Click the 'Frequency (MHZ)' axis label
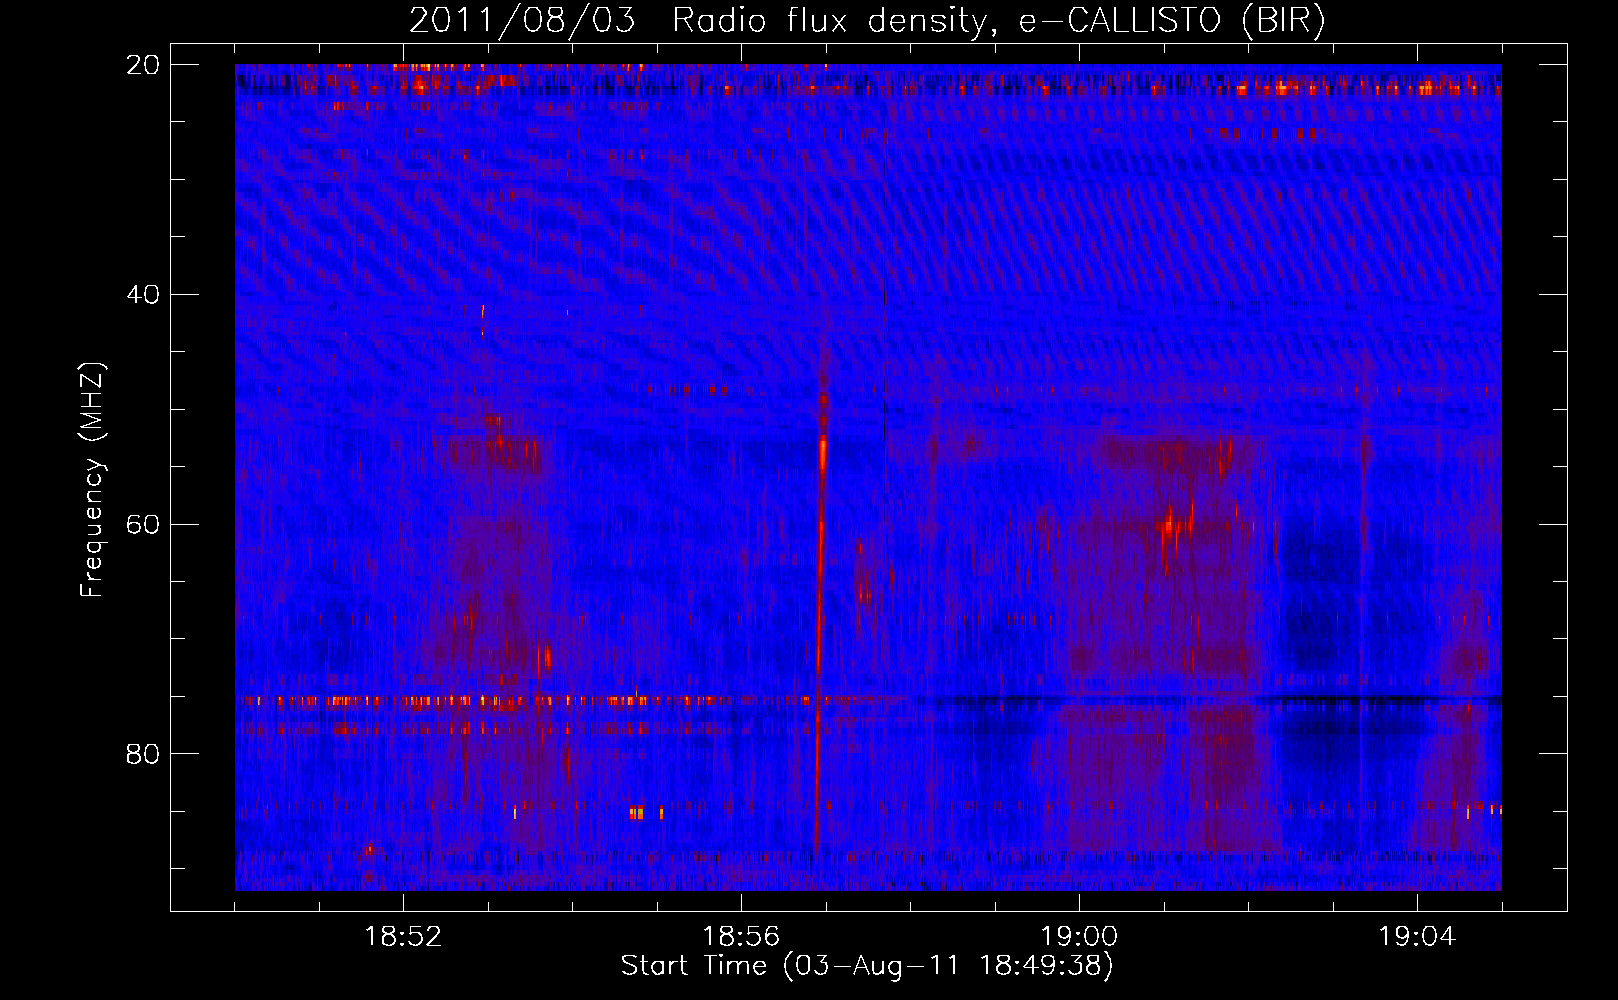 [x=92, y=480]
